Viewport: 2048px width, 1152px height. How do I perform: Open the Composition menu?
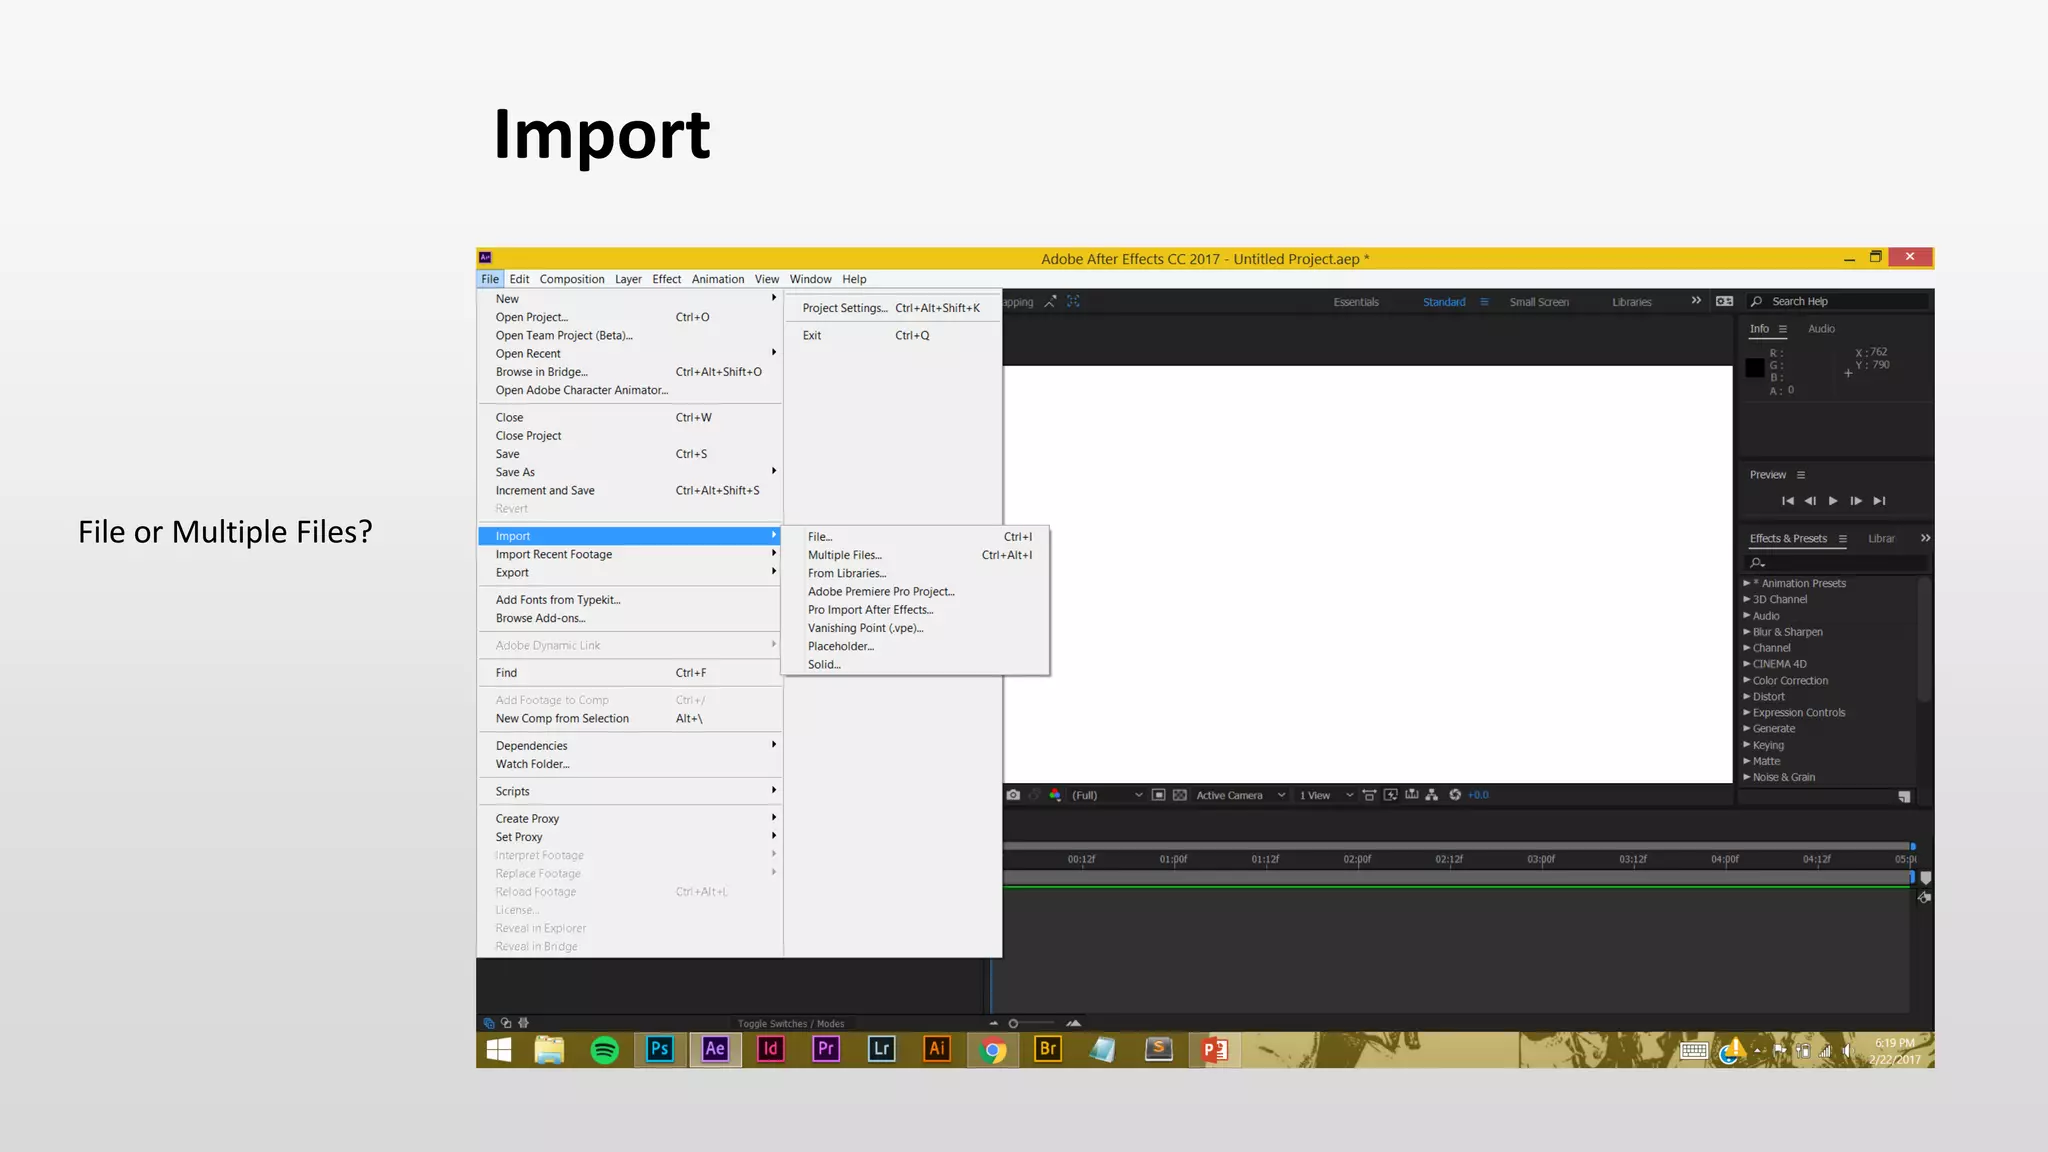pyautogui.click(x=572, y=279)
